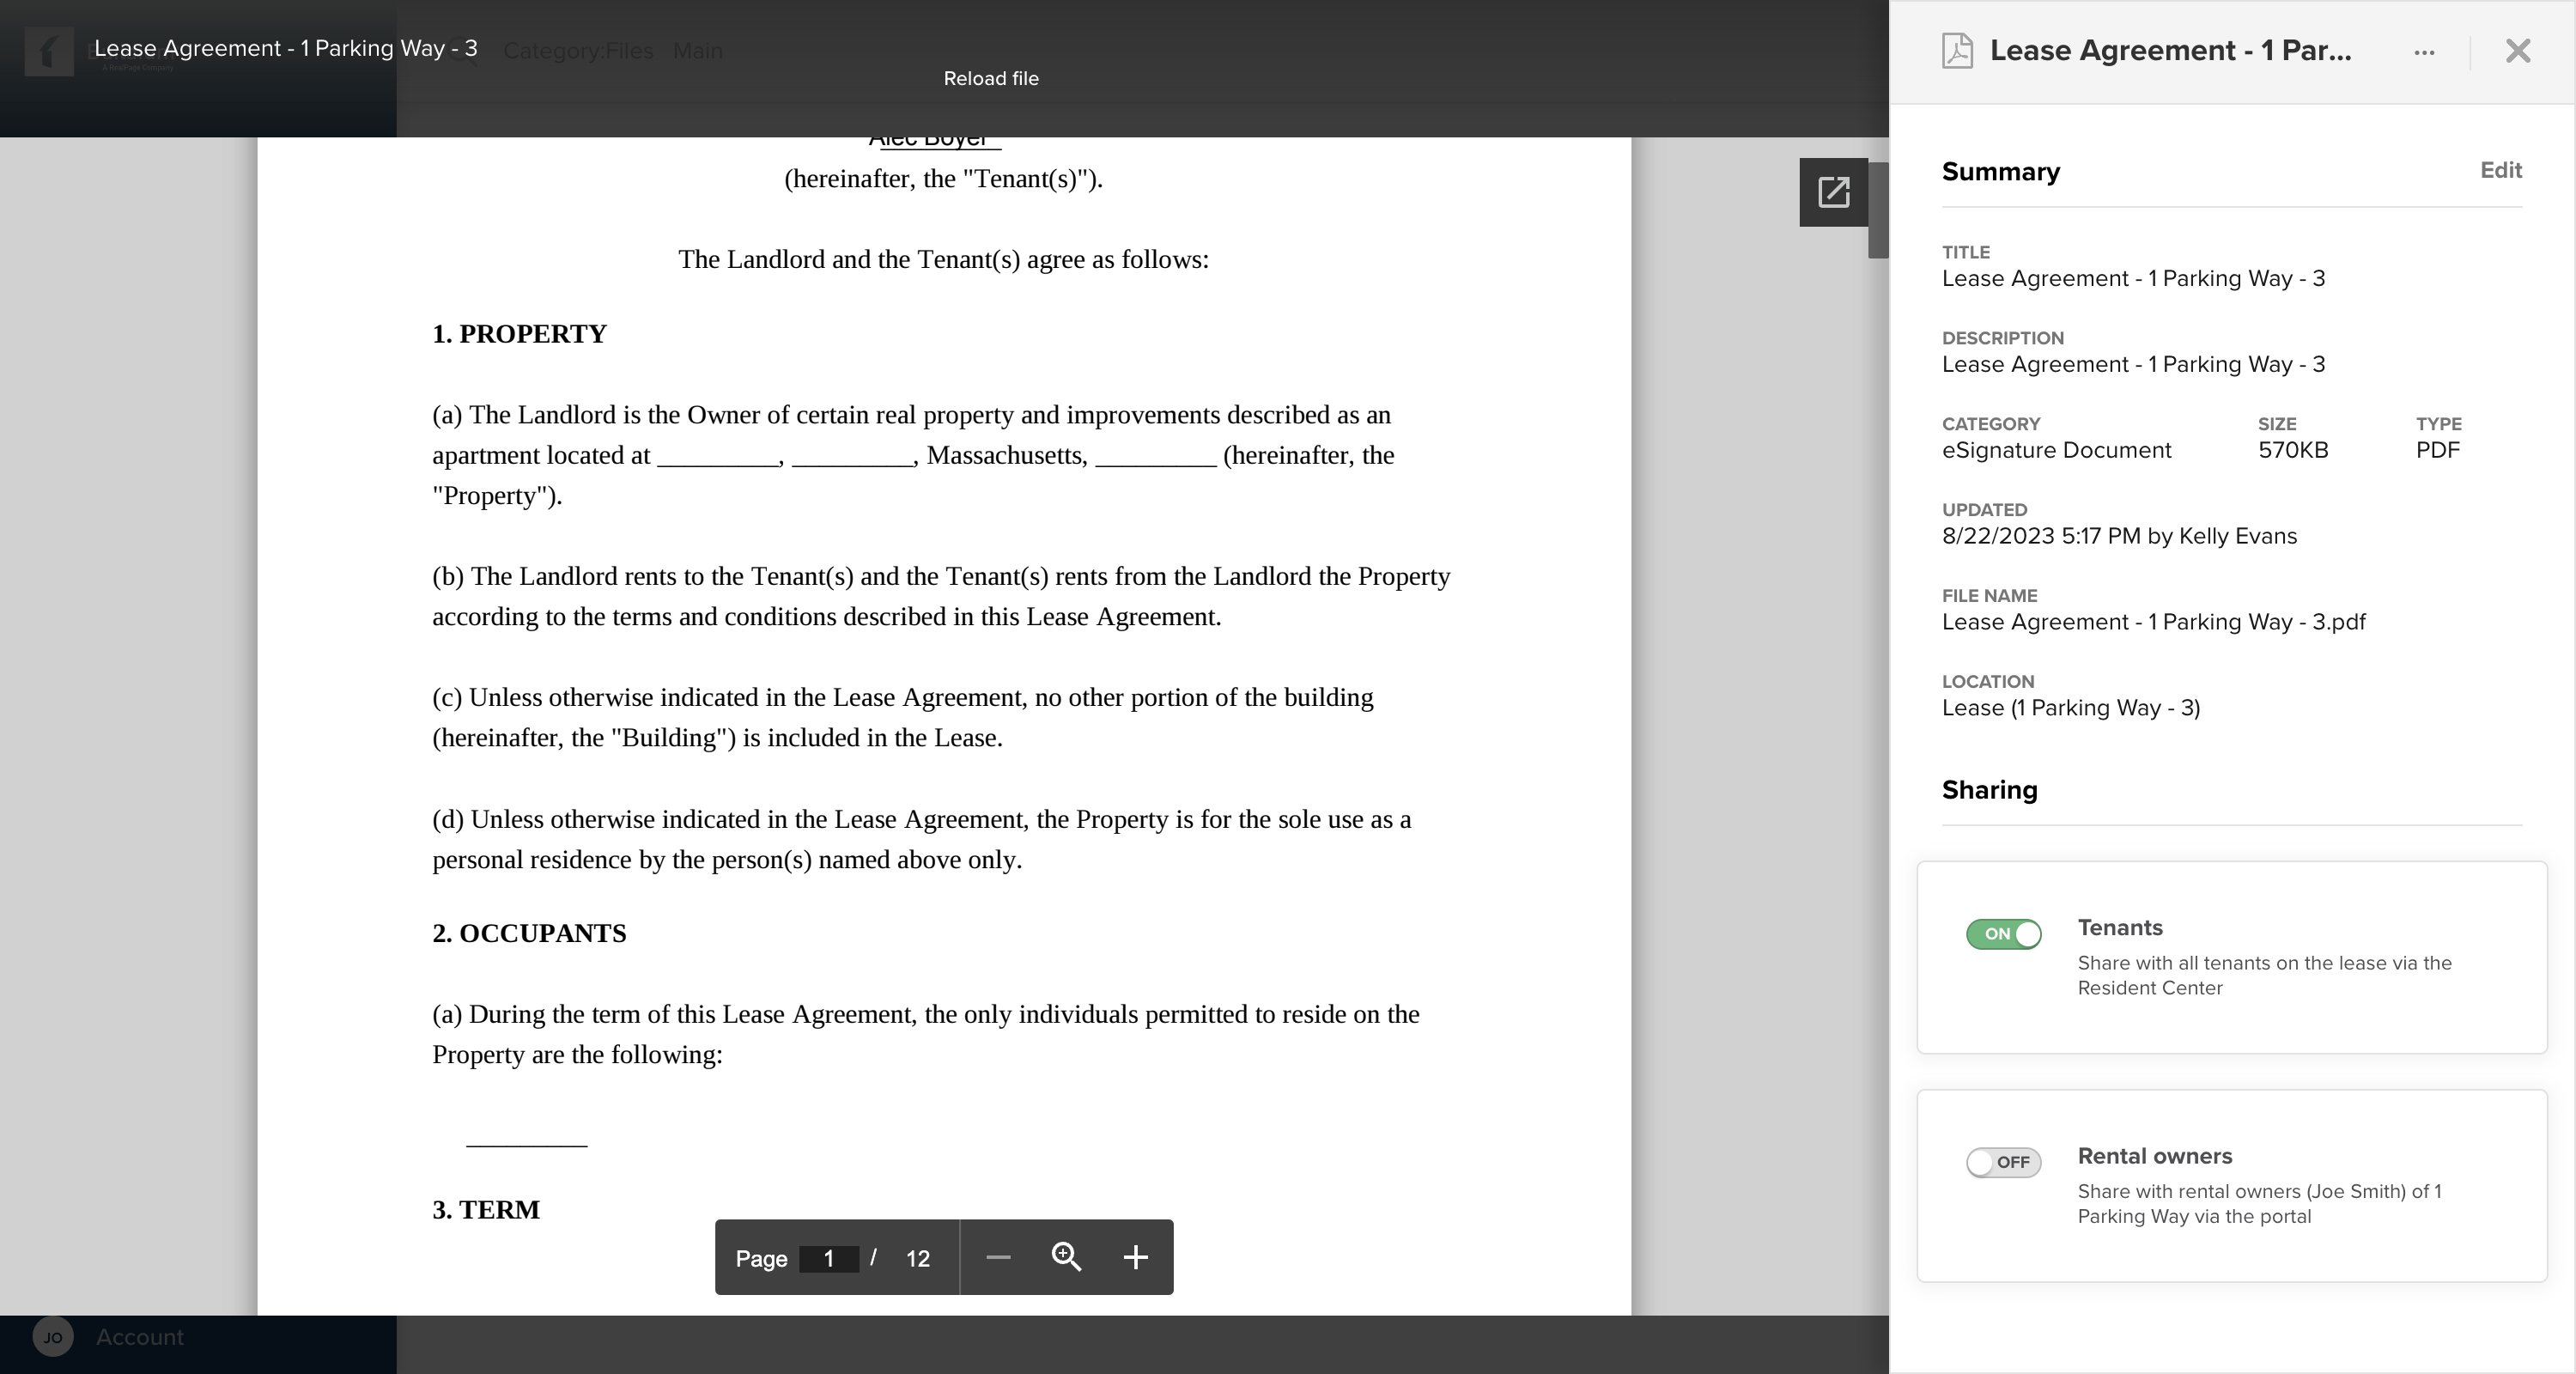The image size is (2576, 1374).
Task: Click the PDF file icon in the panel header
Action: (x=1957, y=51)
